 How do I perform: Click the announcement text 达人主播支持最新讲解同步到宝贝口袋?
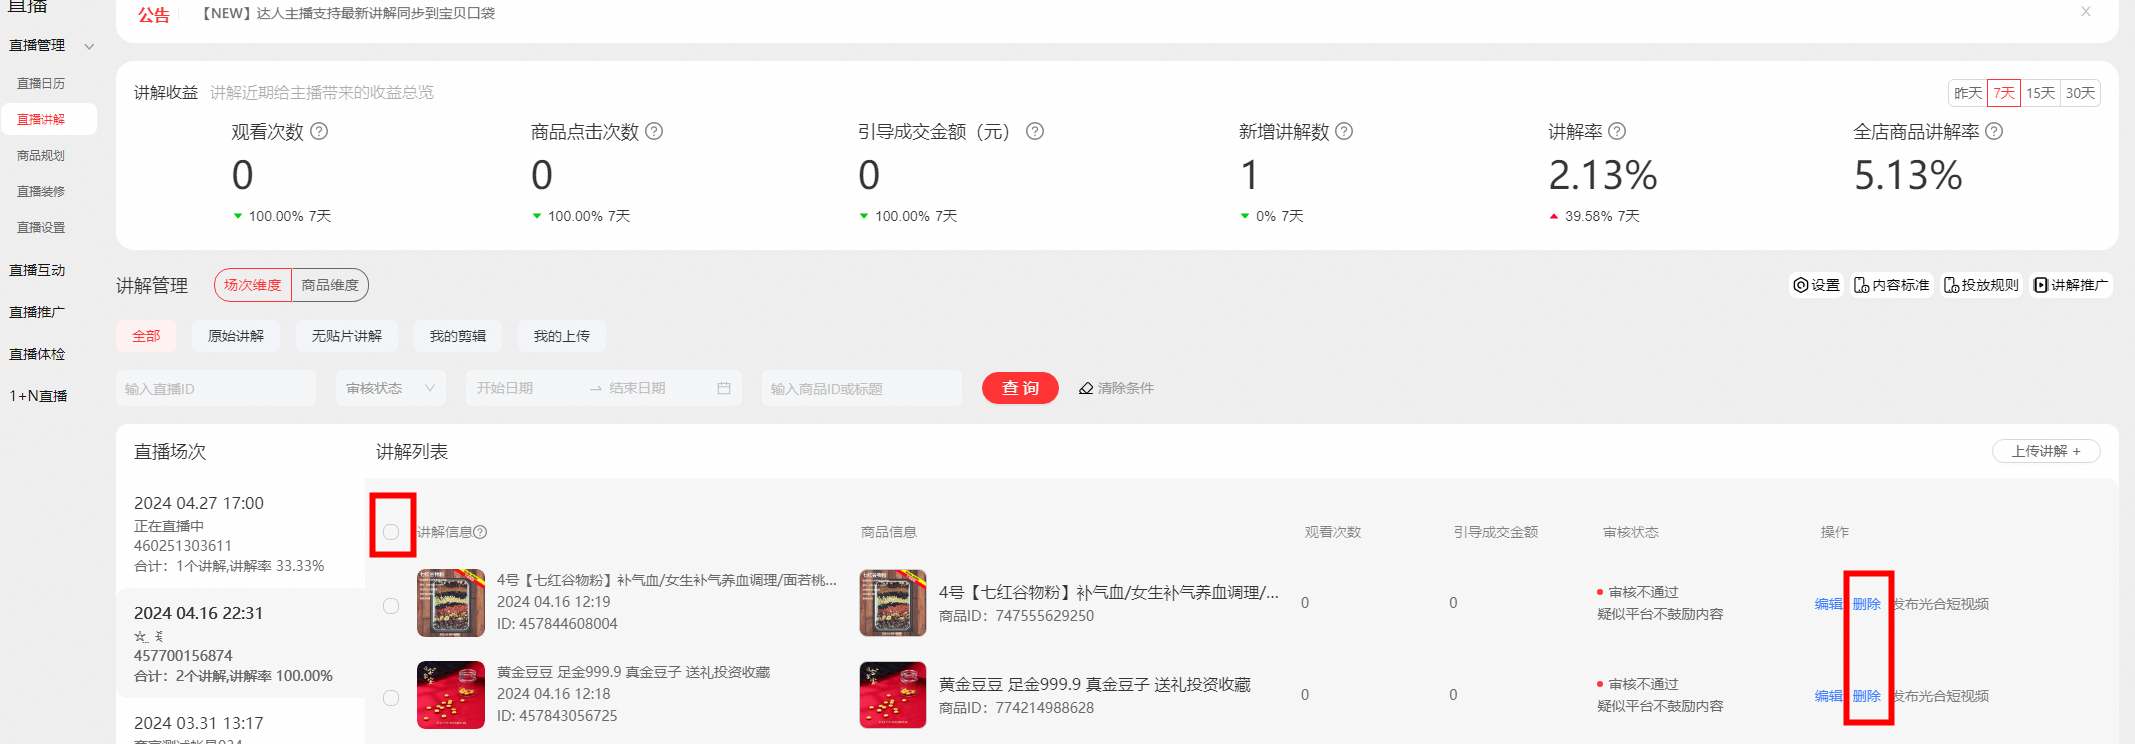pyautogui.click(x=375, y=13)
